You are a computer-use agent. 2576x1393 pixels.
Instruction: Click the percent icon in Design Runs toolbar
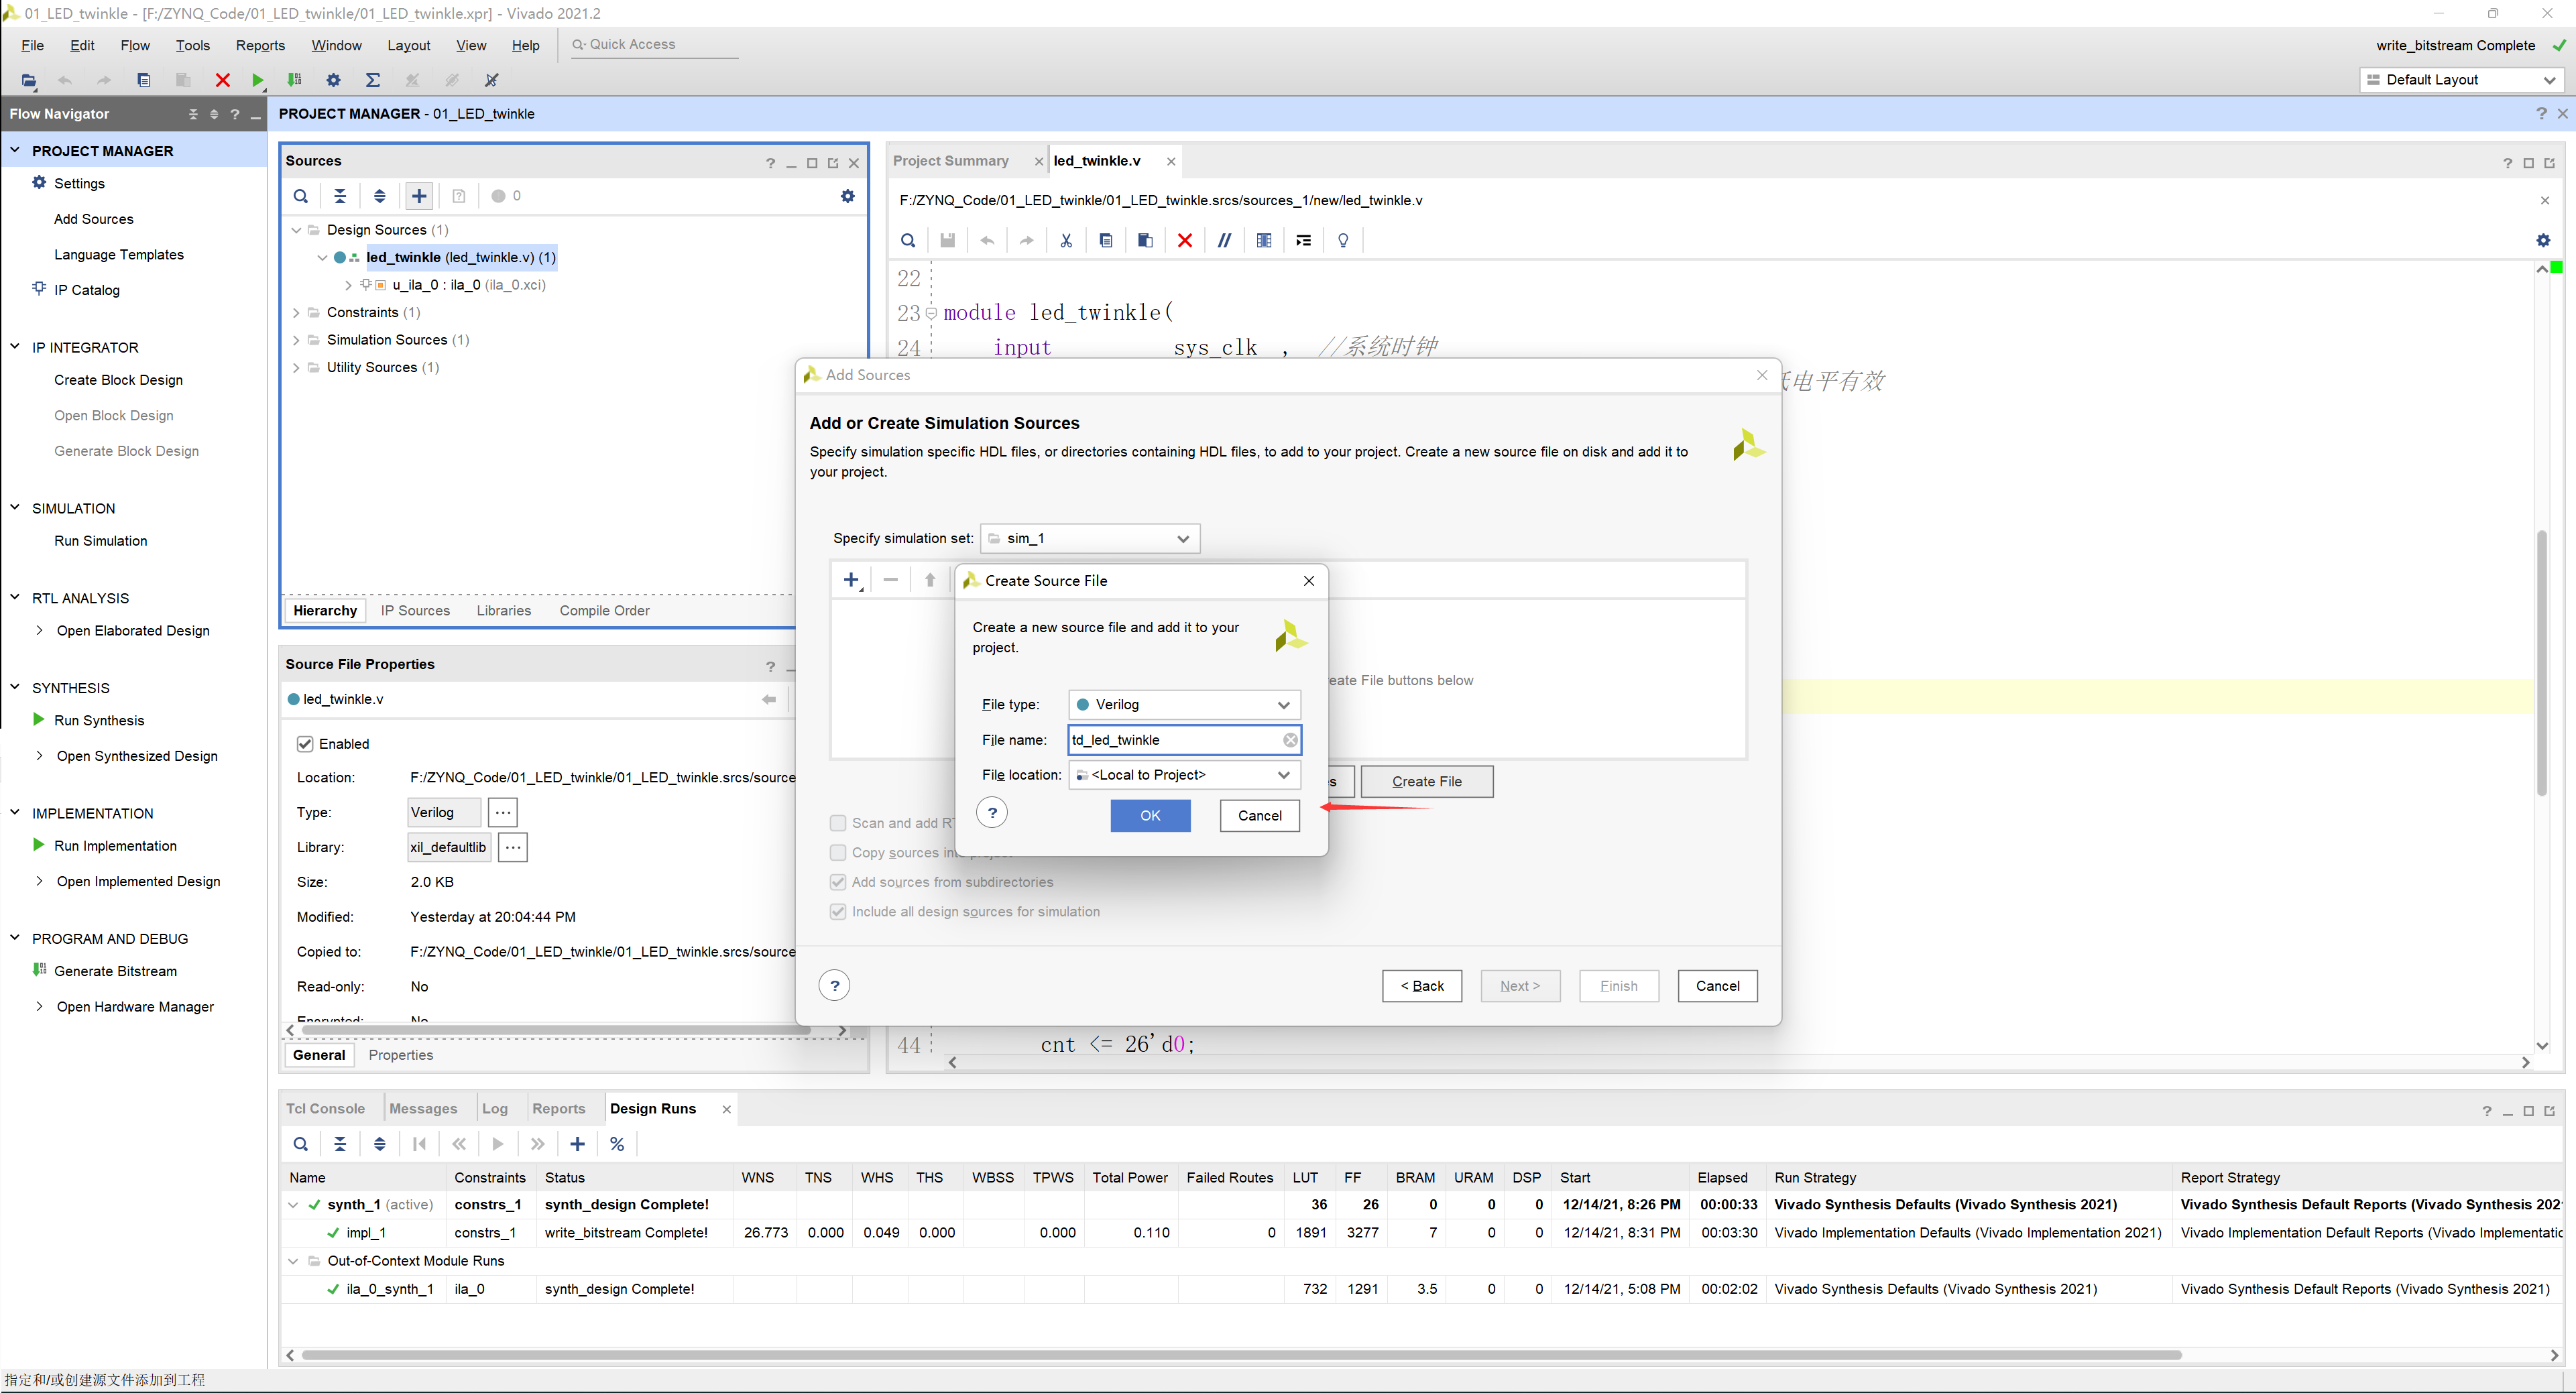617,1144
